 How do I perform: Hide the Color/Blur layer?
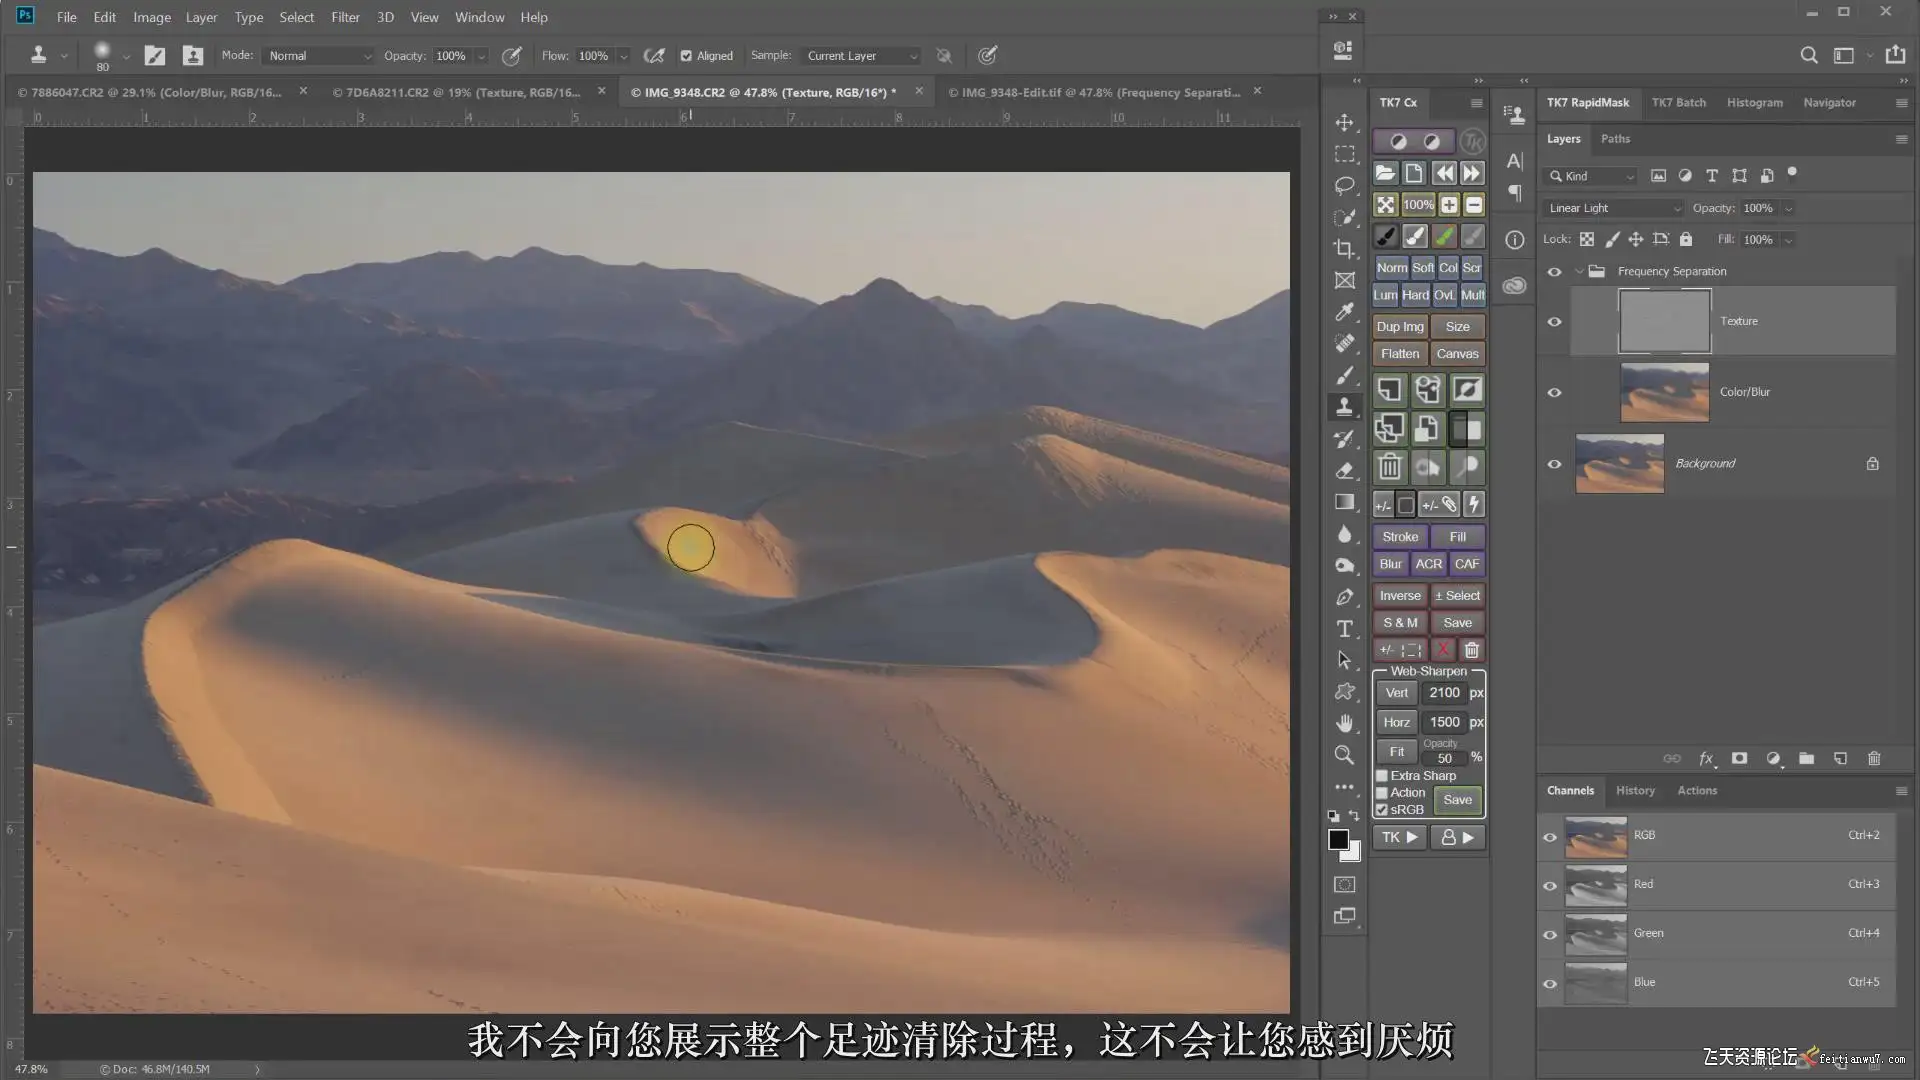tap(1554, 393)
